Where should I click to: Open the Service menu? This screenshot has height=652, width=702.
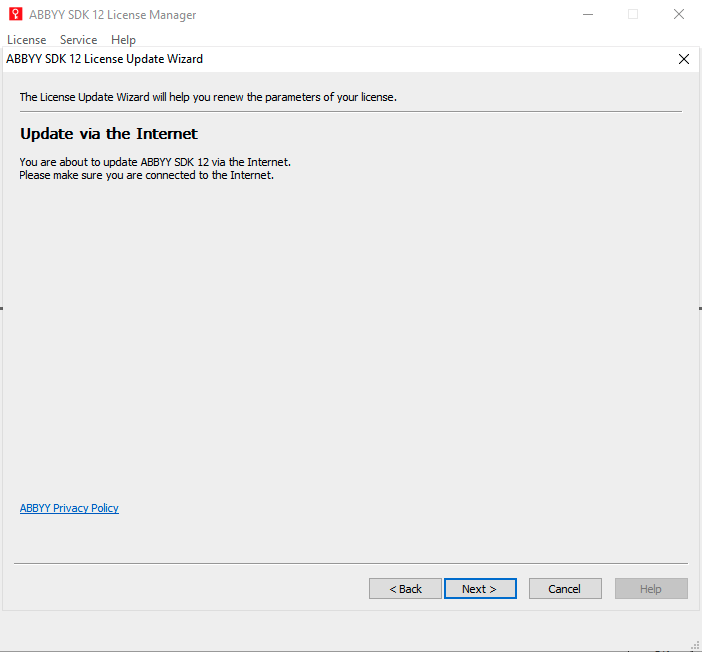tap(79, 40)
